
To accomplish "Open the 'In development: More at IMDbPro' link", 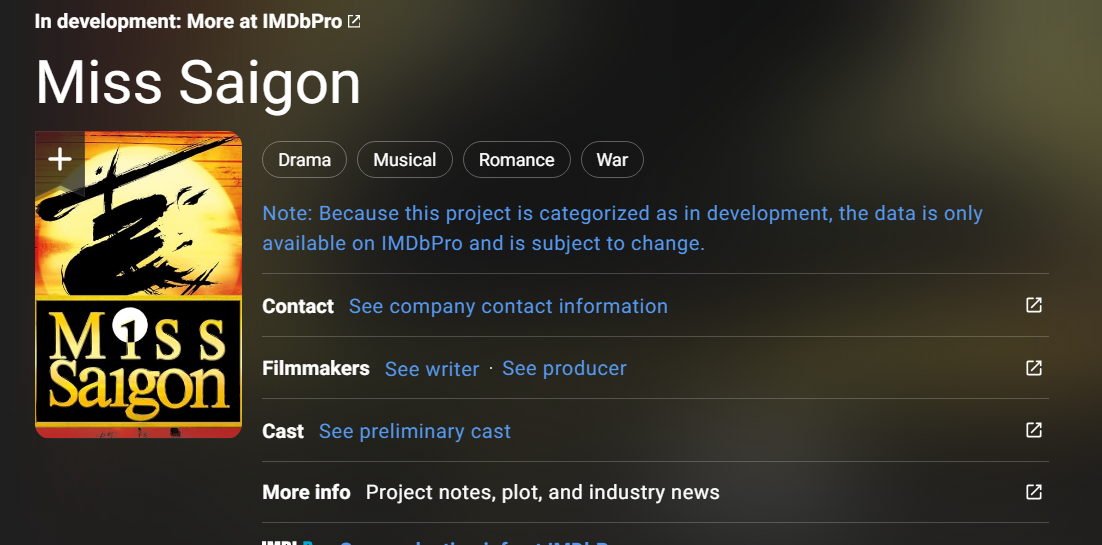I will coord(197,21).
